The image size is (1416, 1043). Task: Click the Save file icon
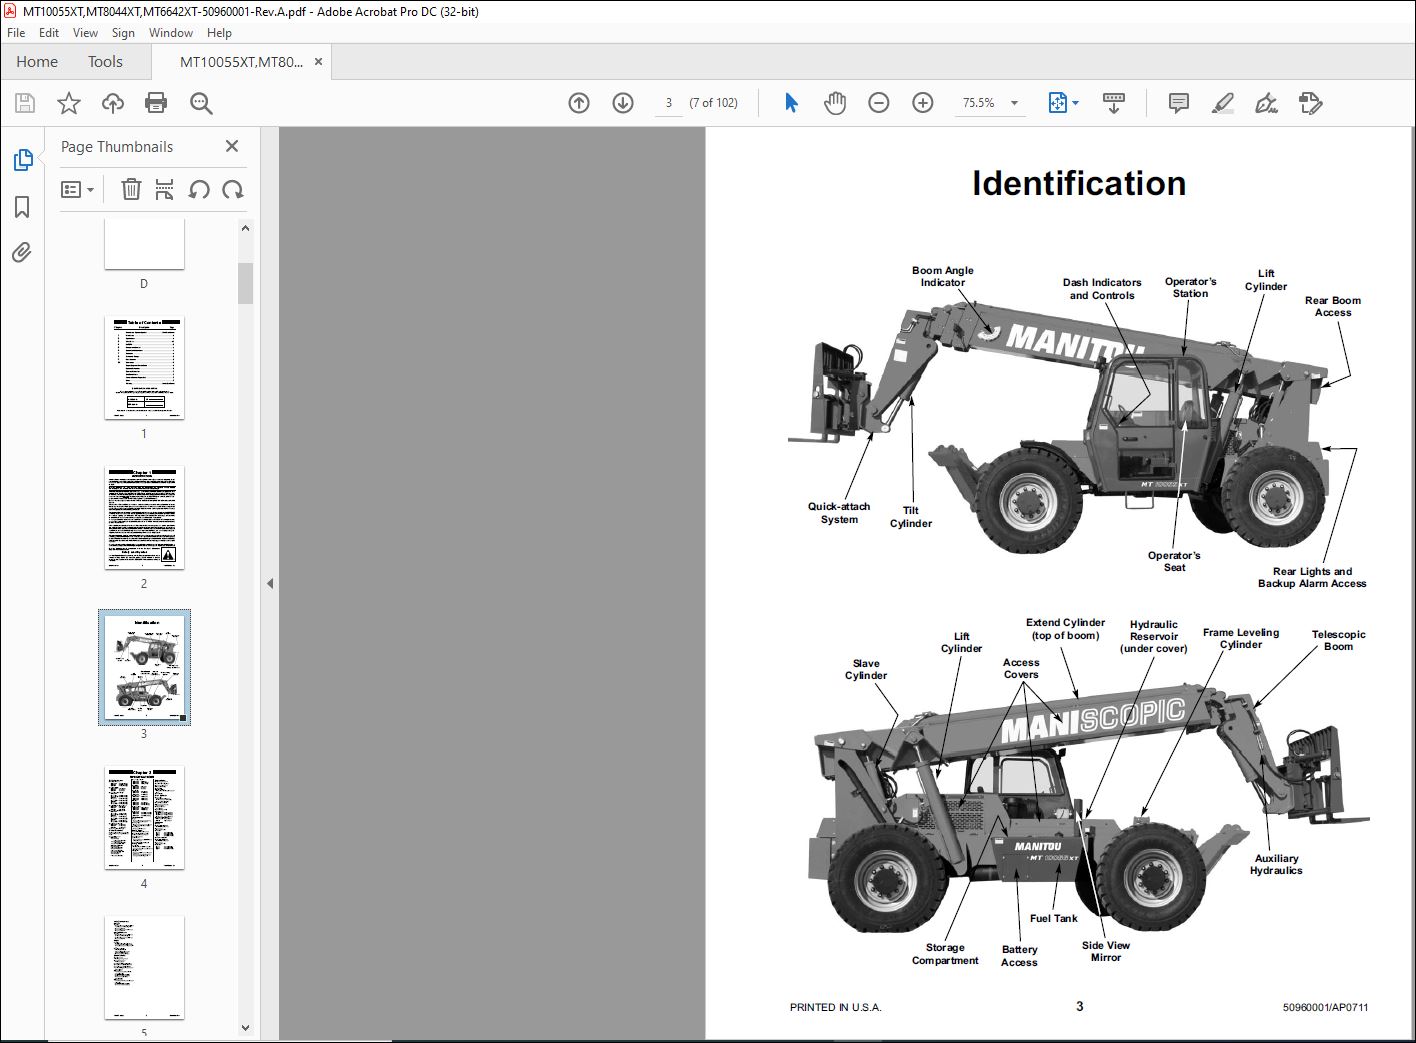pos(25,103)
